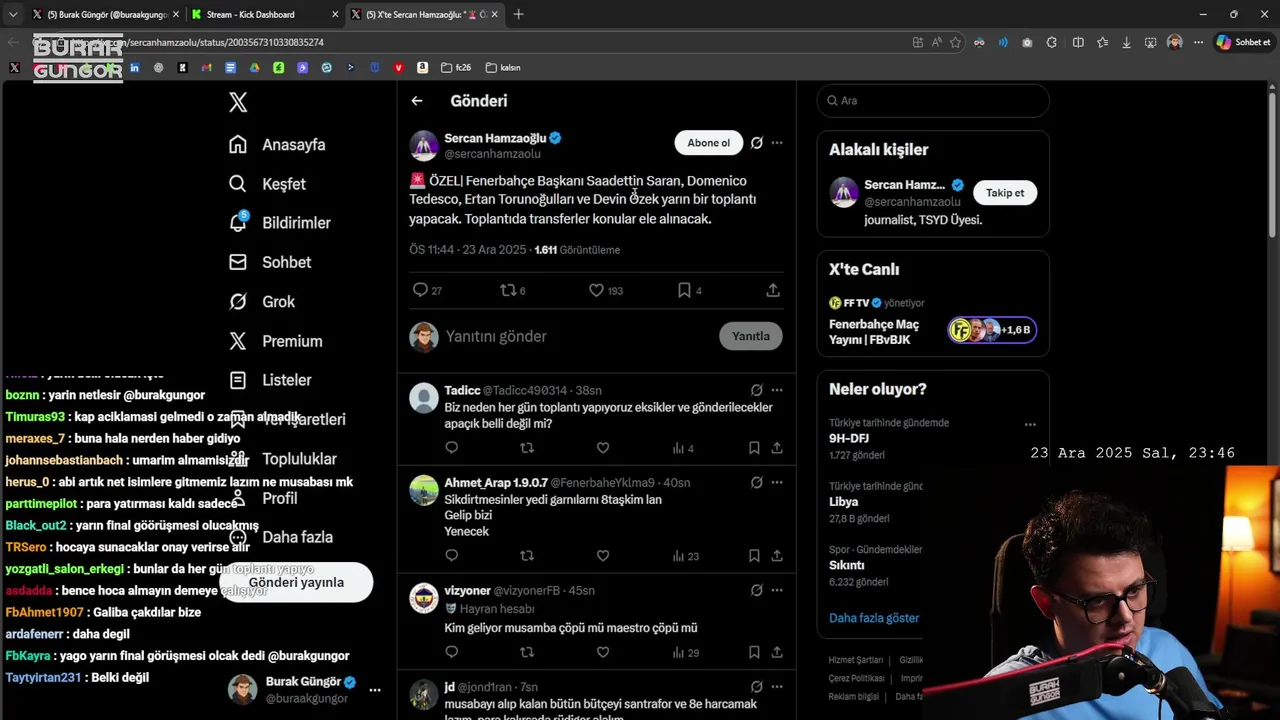This screenshot has width=1280, height=720.
Task: Open a new browser tab
Action: click(x=518, y=14)
